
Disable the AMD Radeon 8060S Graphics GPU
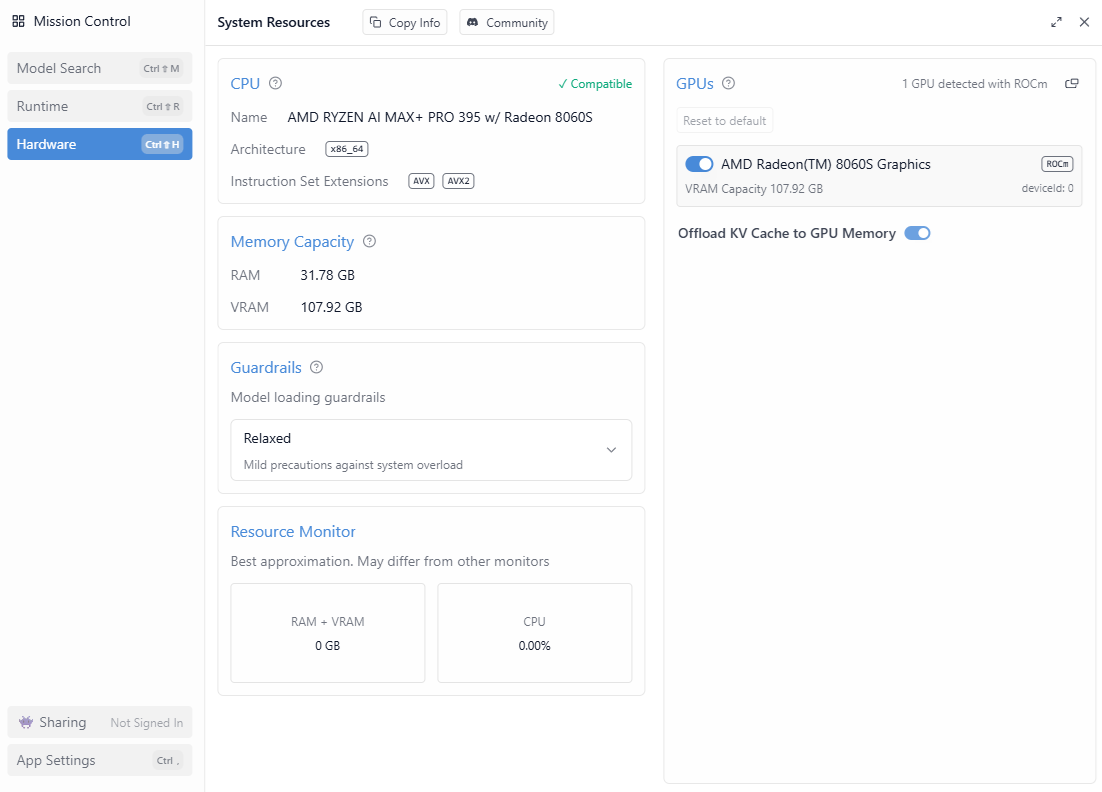[699, 164]
